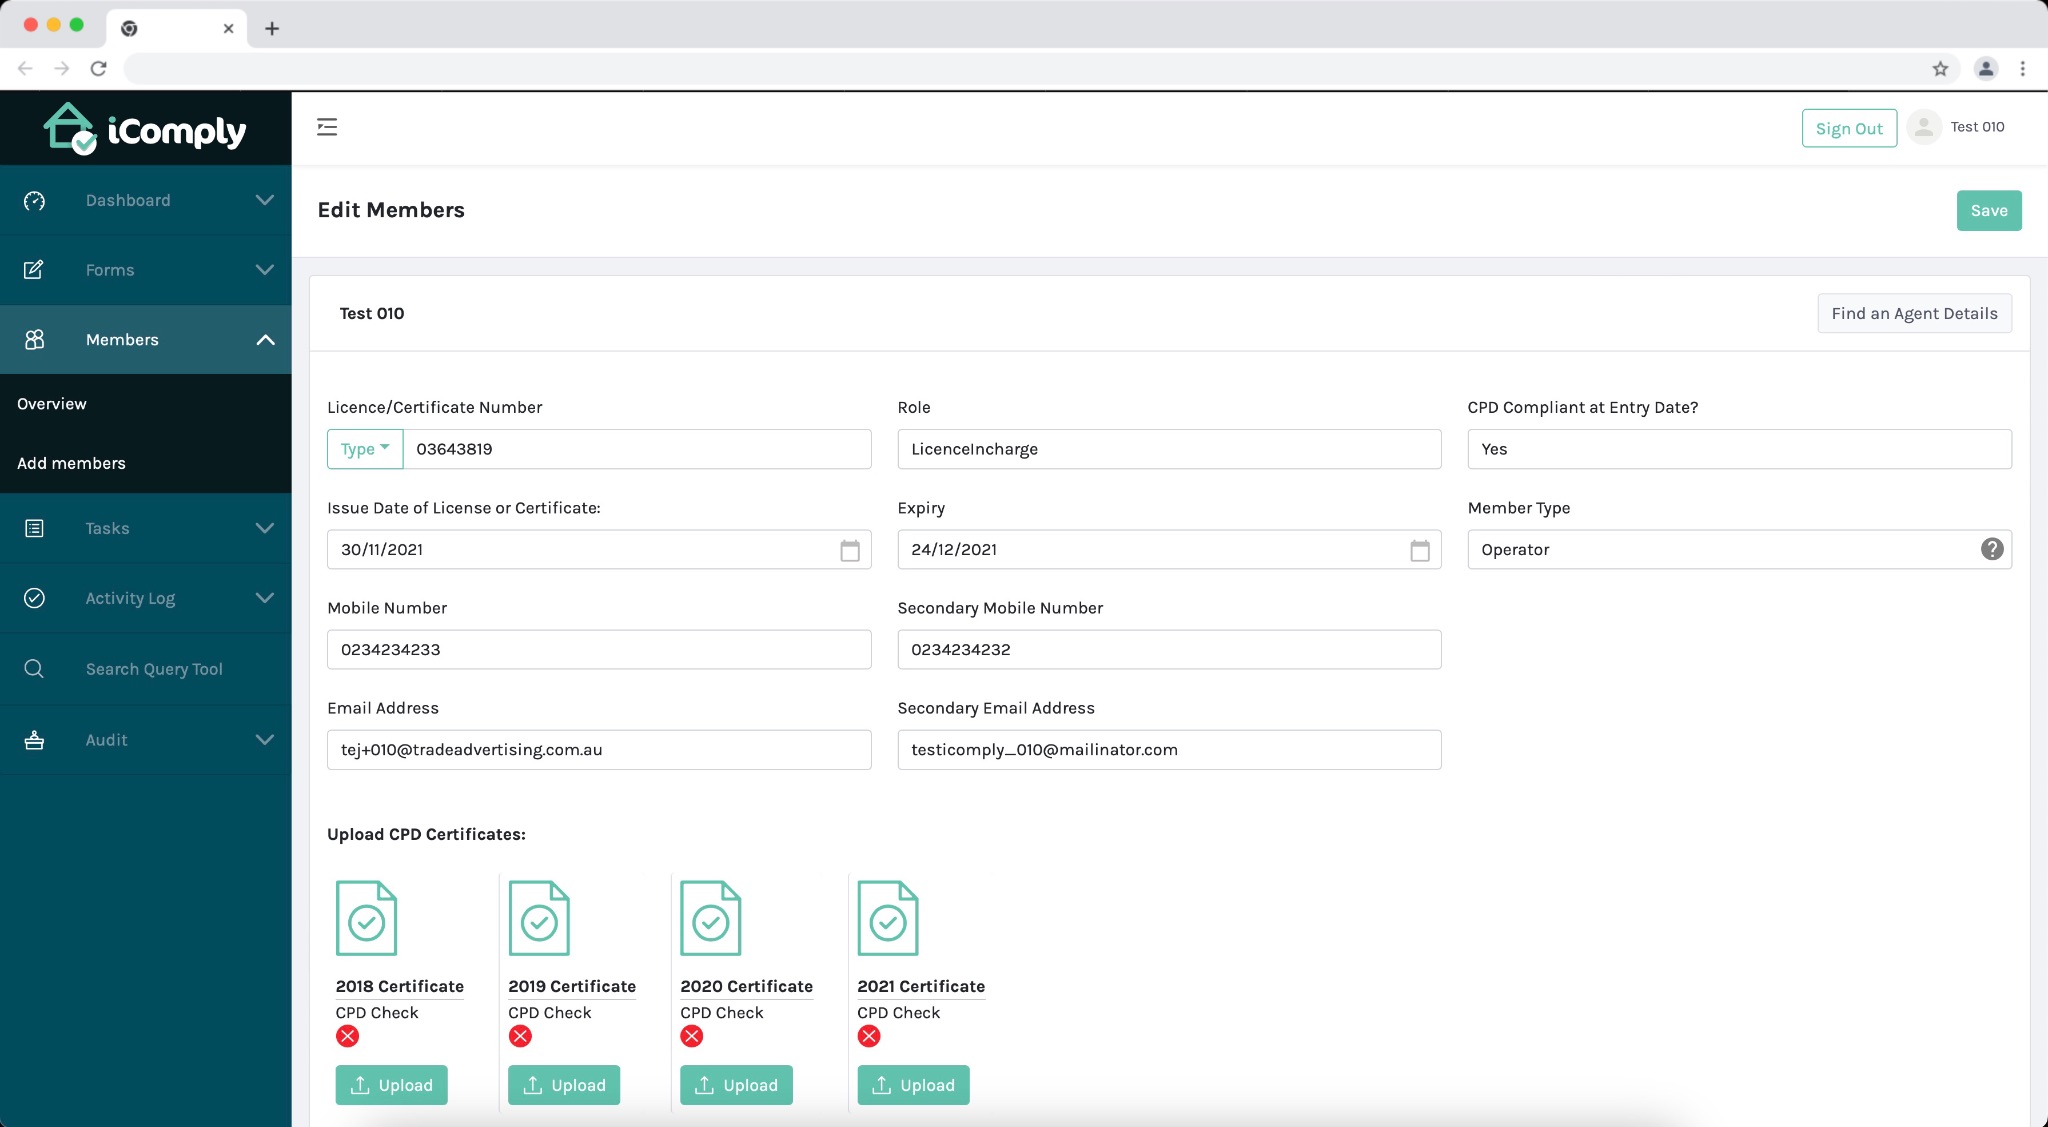Open the Expiry date calendar icon
The width and height of the screenshot is (2048, 1127).
(1420, 550)
